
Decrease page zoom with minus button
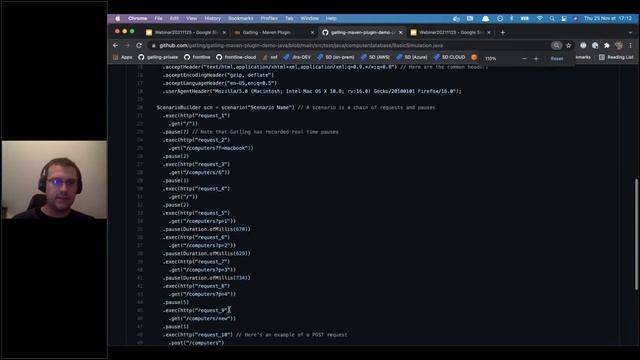tap(524, 59)
